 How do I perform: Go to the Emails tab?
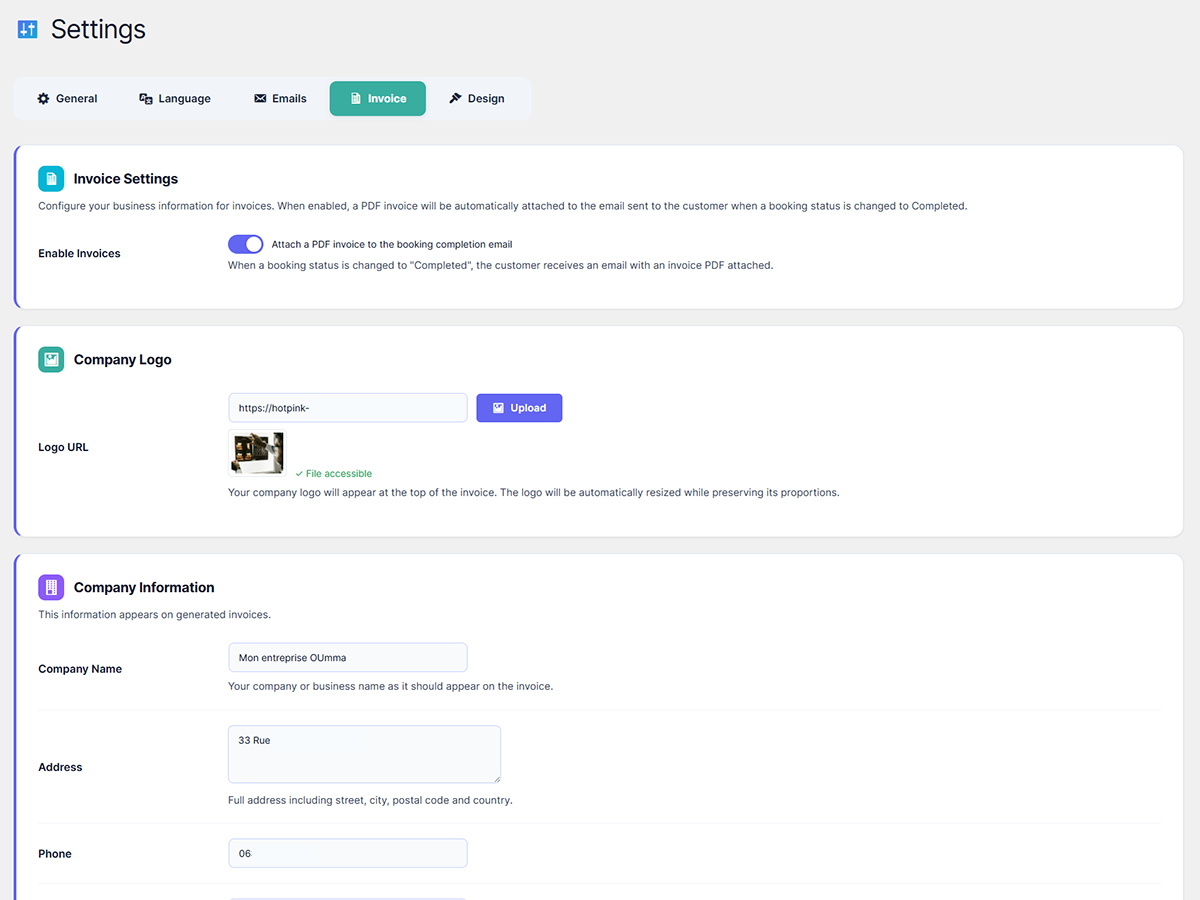280,99
